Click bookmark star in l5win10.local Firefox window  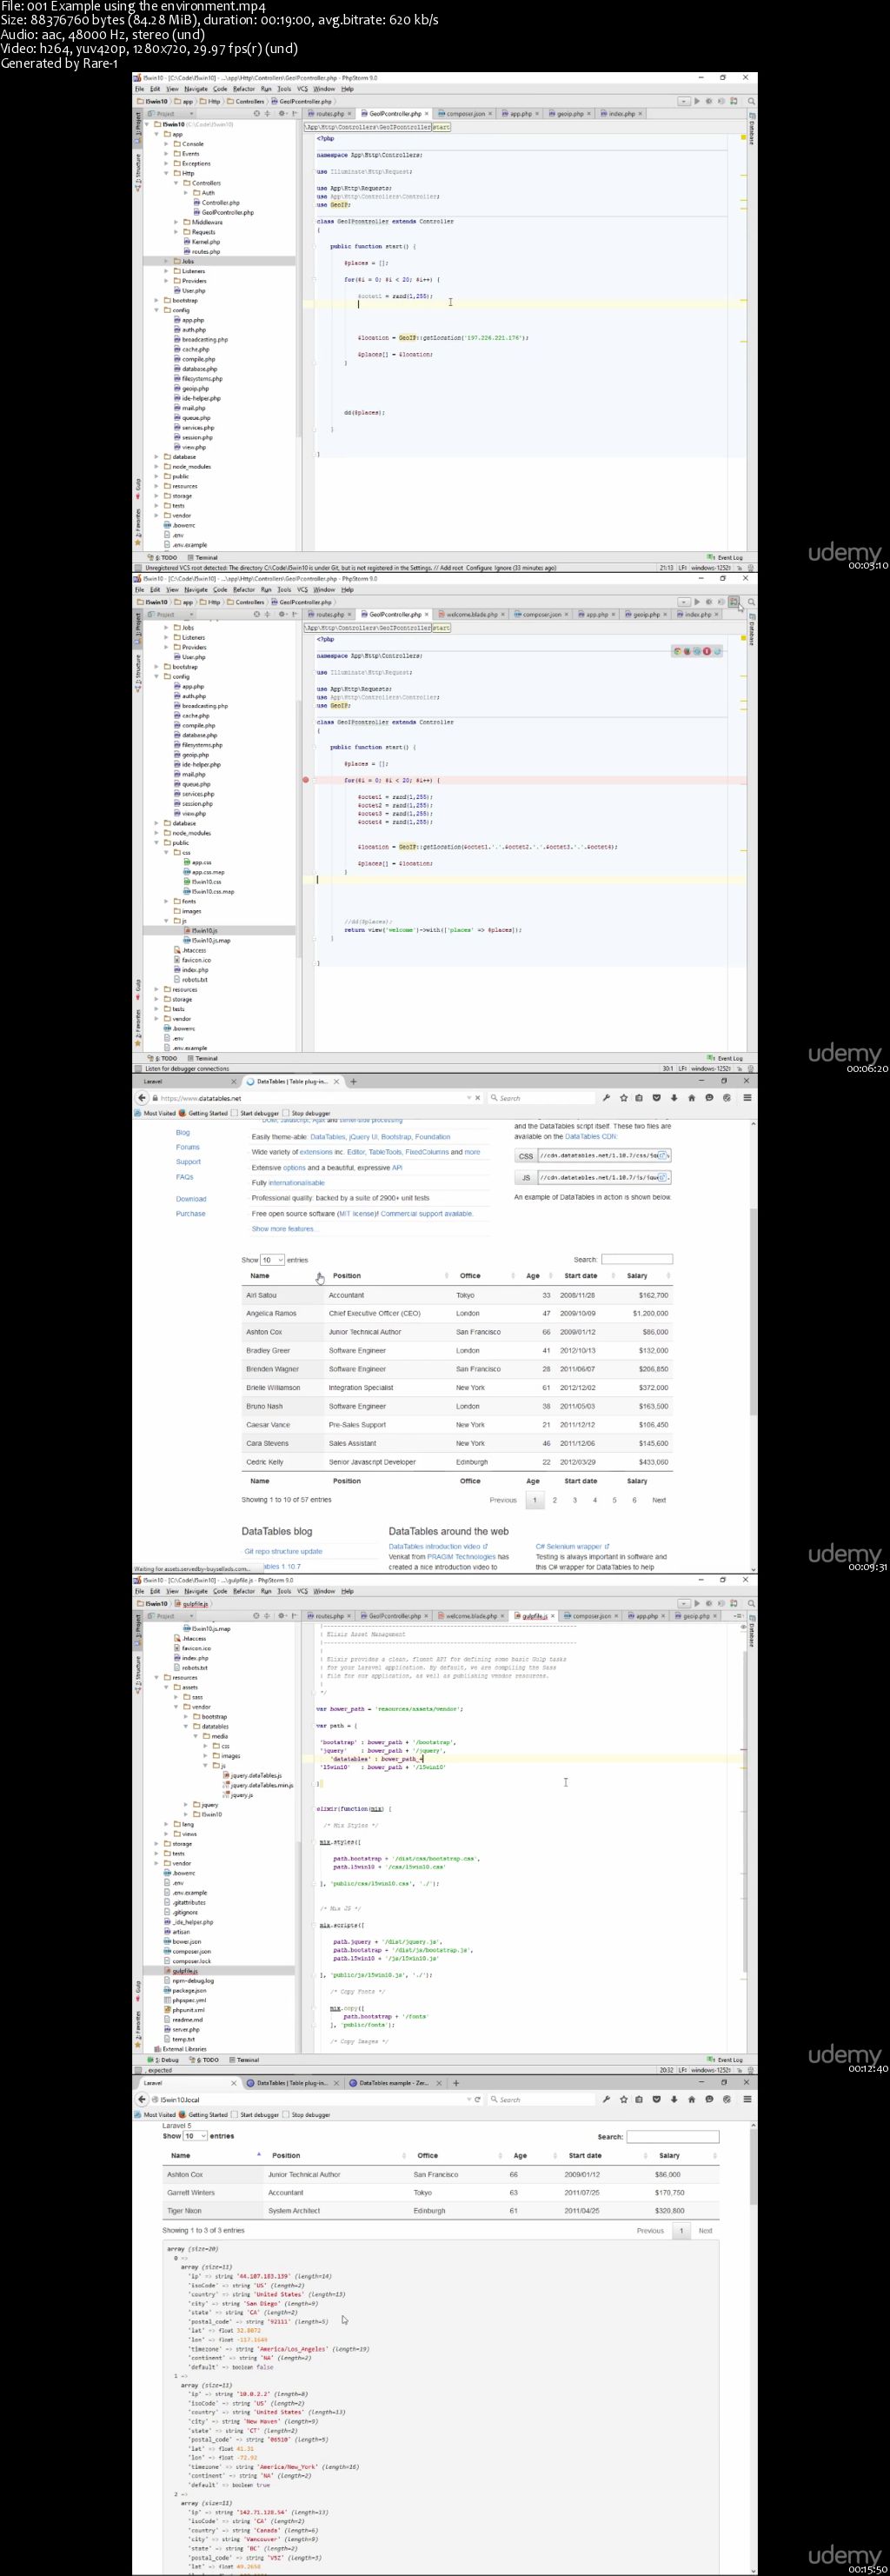coord(623,2099)
